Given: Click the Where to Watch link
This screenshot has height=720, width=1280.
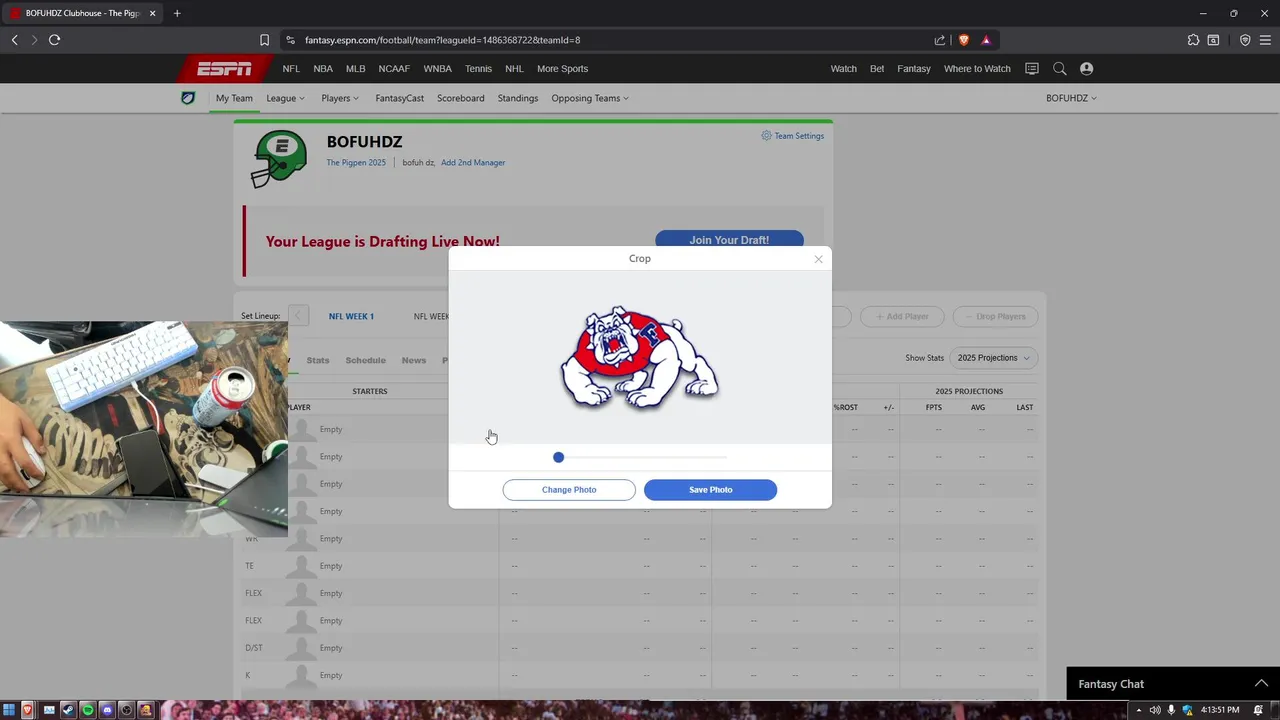Looking at the screenshot, I should 977,69.
